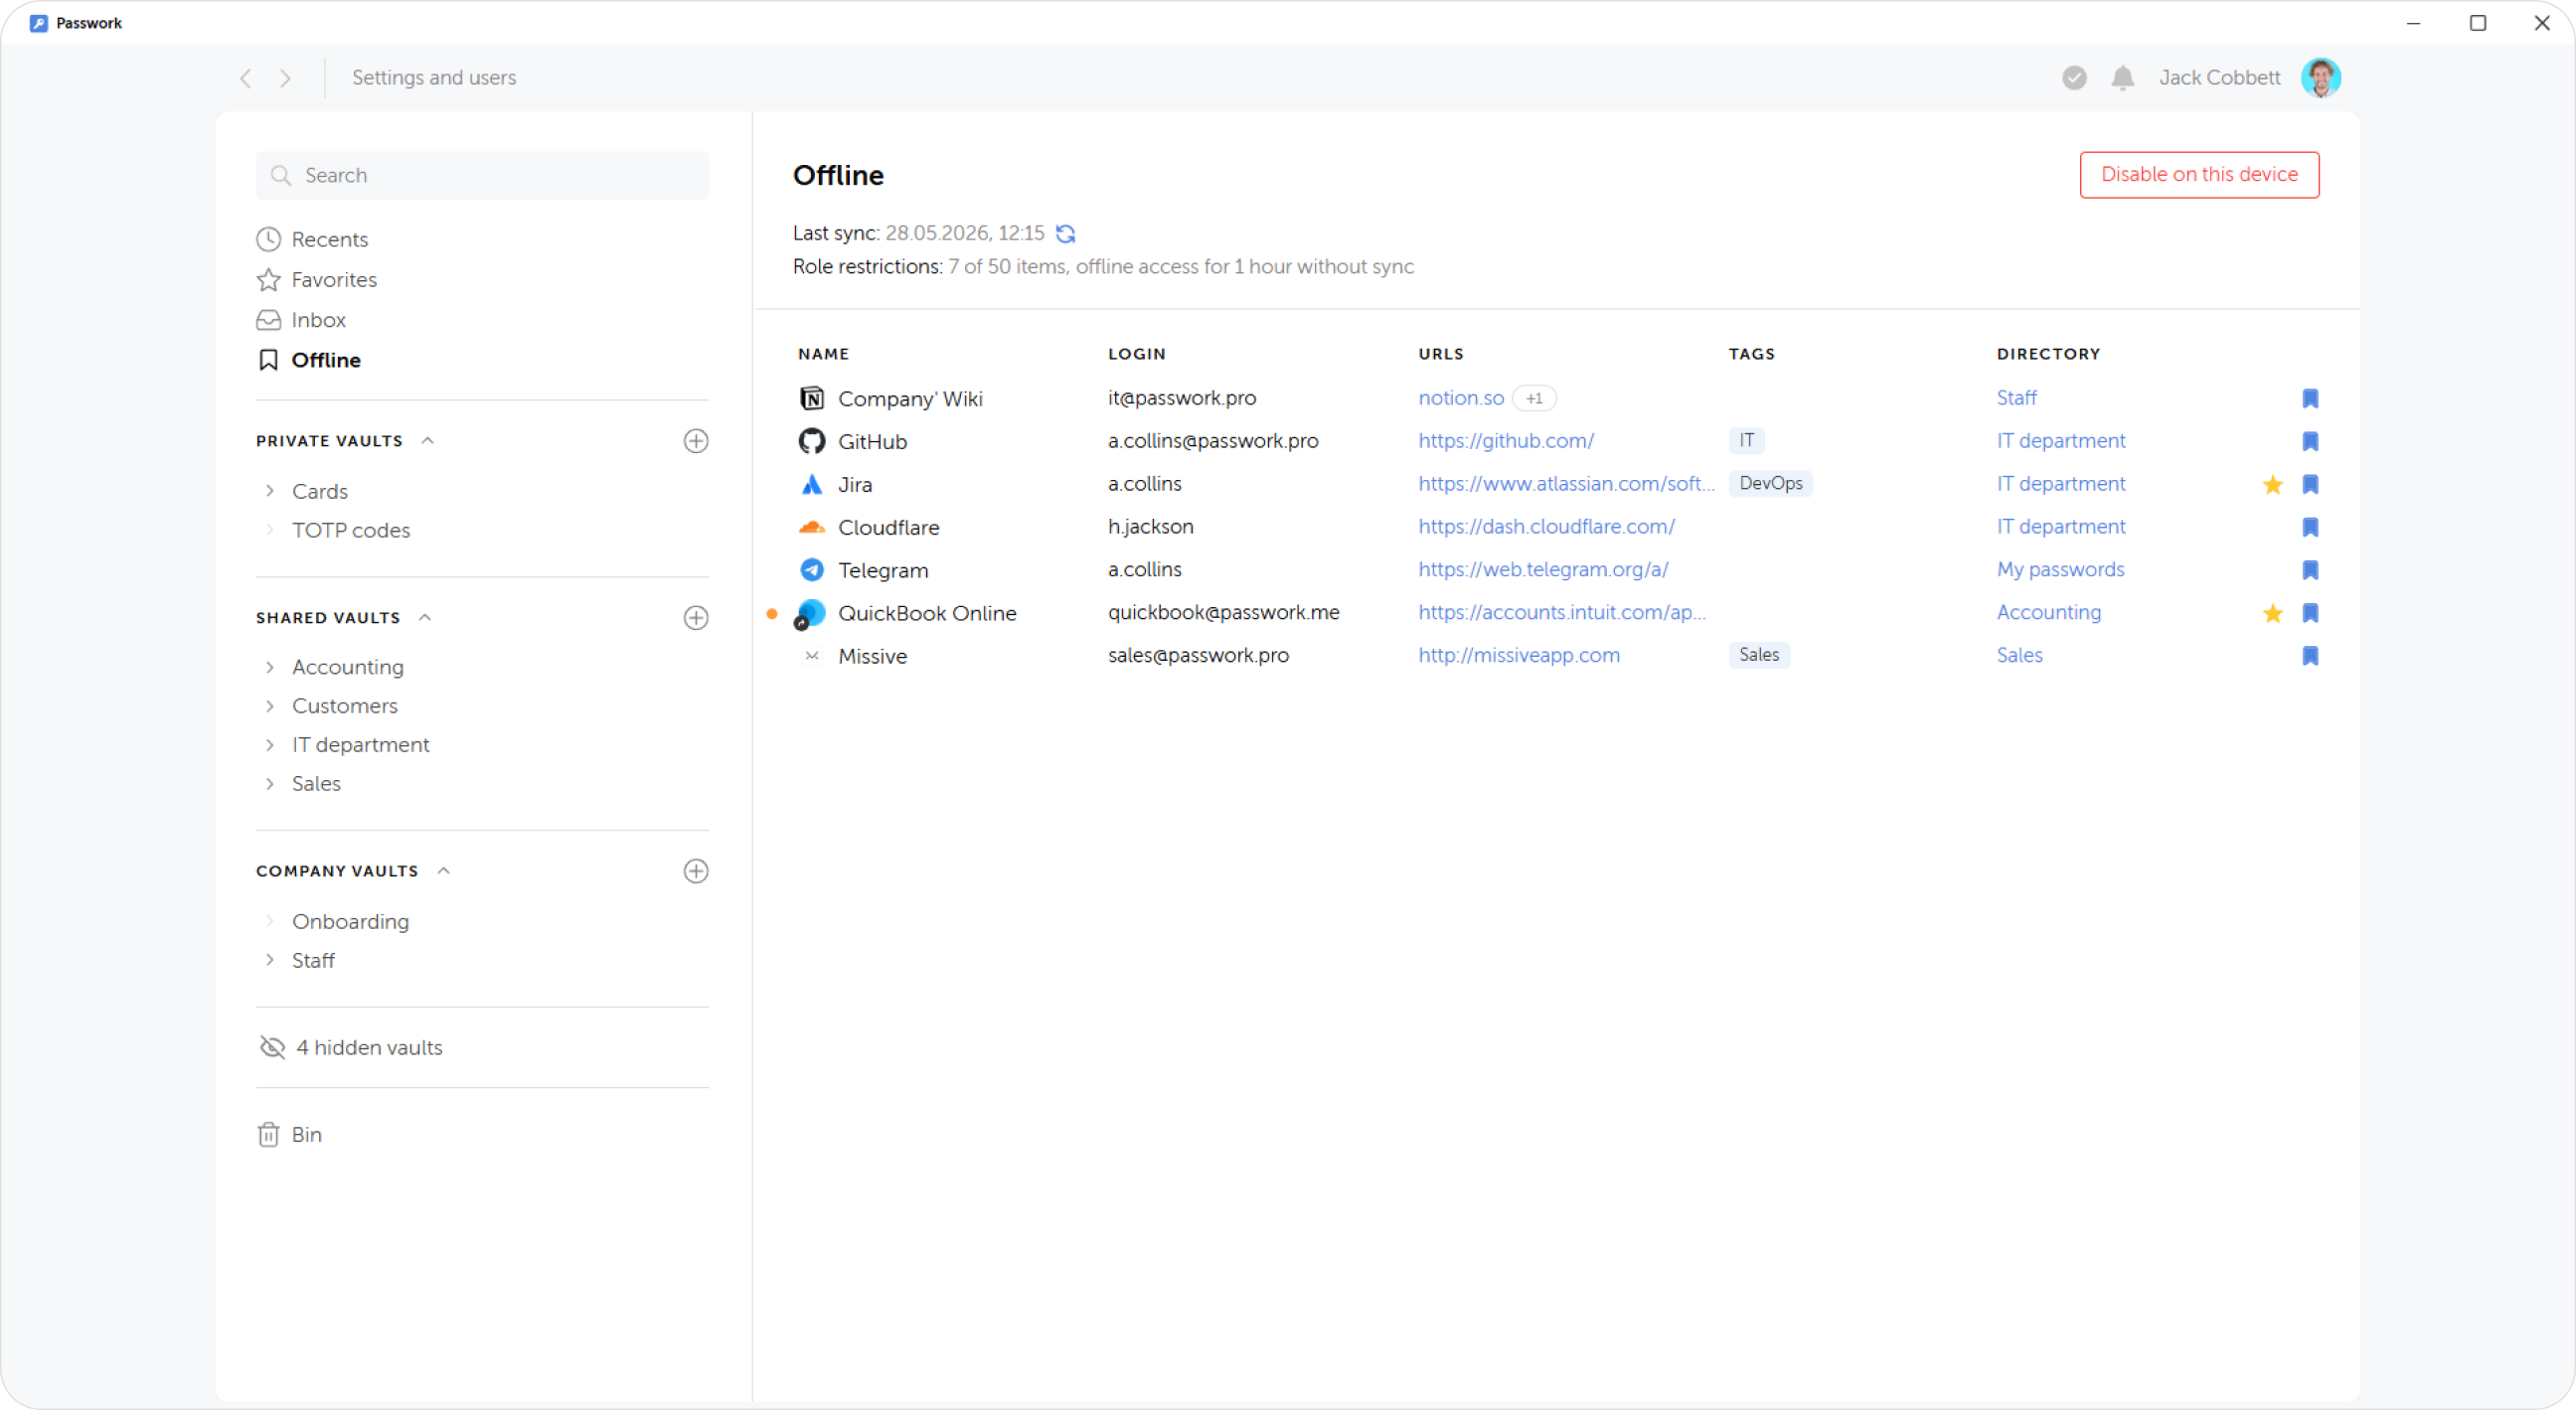The height and width of the screenshot is (1410, 2576).
Task: Toggle offline bookmark for QuickBook Online
Action: coord(2310,614)
